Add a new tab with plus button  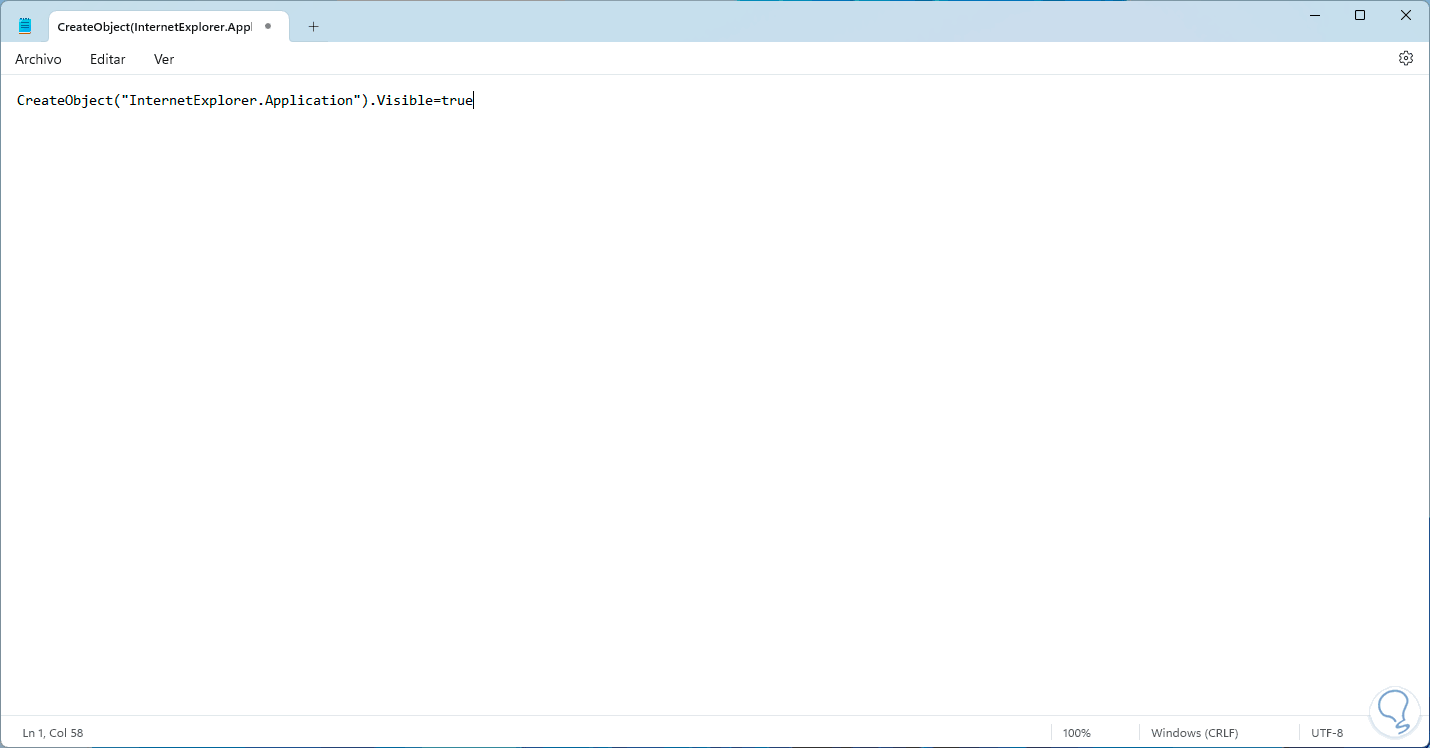313,26
